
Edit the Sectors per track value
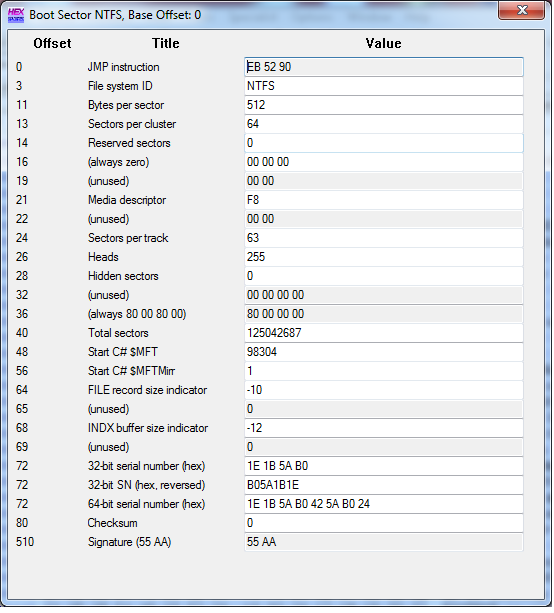point(384,238)
